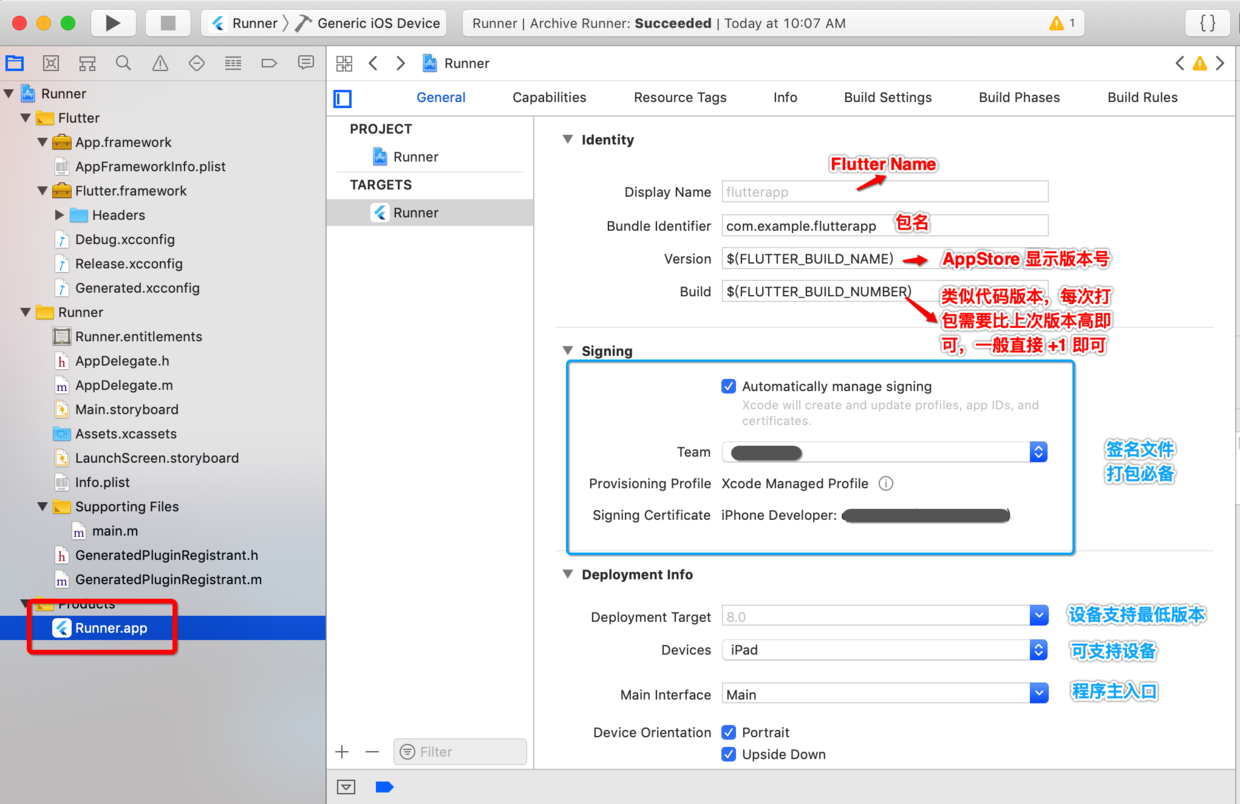Viewport: 1240px width, 804px height.
Task: Click the blue breakpoint activation tag icon
Action: tap(384, 787)
